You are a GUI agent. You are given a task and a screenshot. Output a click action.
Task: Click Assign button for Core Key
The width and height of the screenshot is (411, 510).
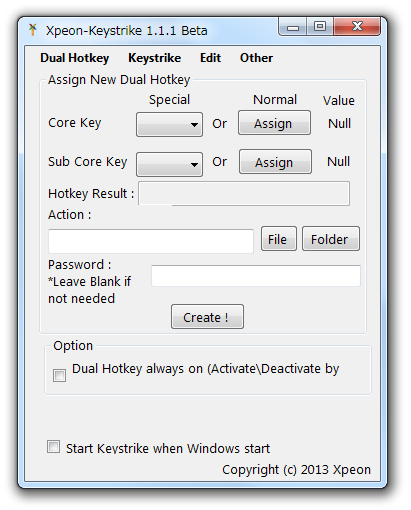tap(274, 123)
